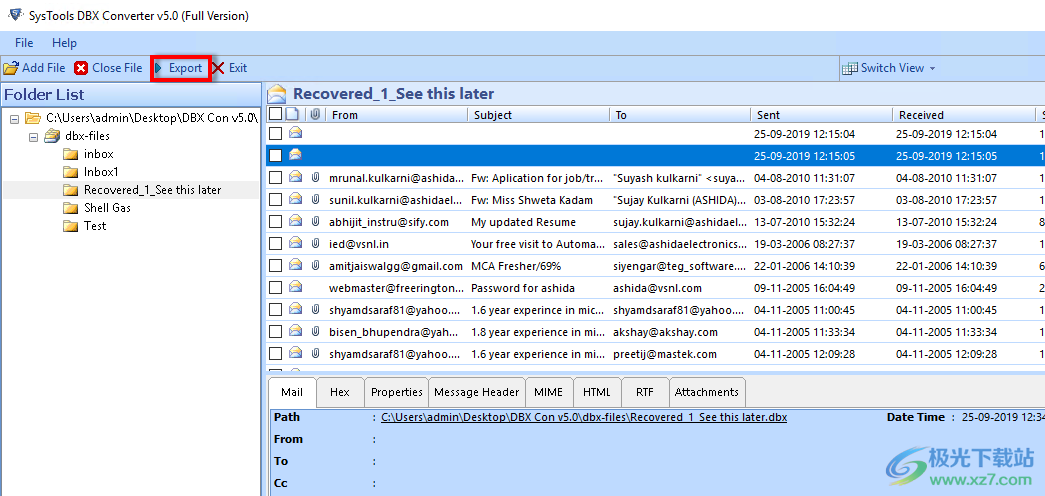Click subject 'Your free visit to Automa...'
The width and height of the screenshot is (1045, 496).
(x=538, y=244)
